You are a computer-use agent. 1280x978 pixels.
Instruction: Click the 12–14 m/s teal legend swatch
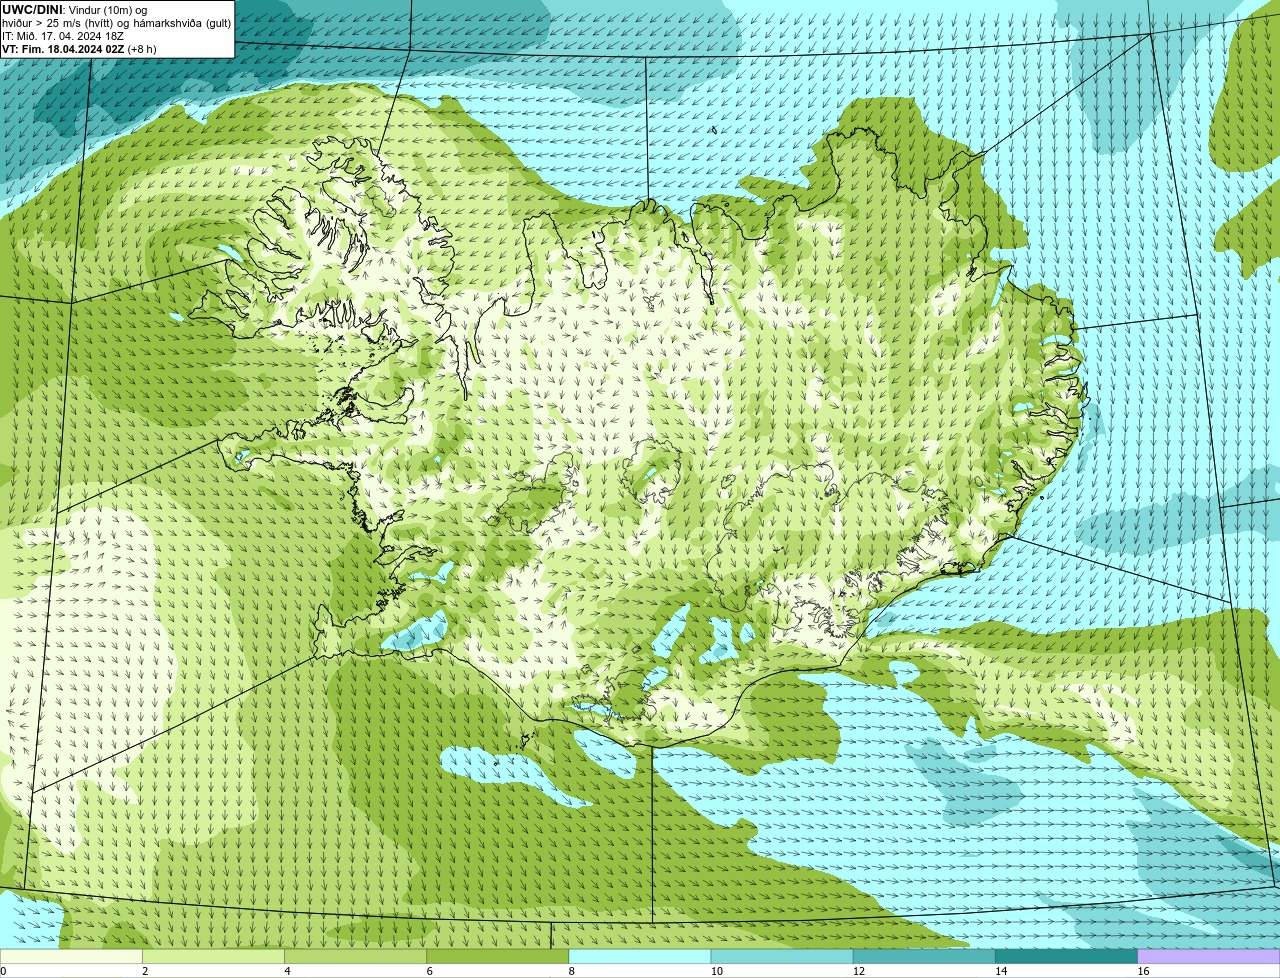924,956
